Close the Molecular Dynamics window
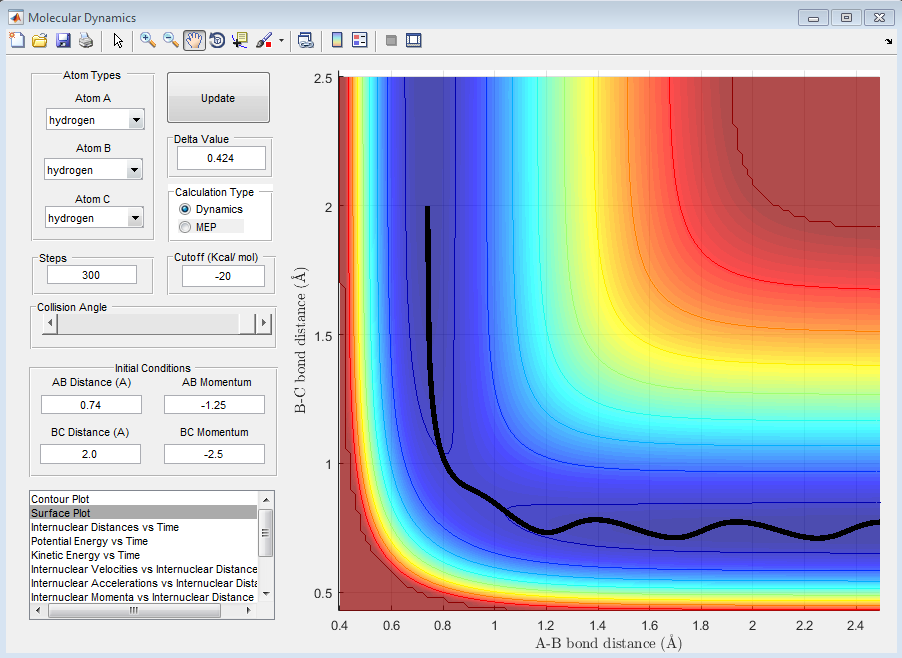Screen dimensions: 902x658 879,18
